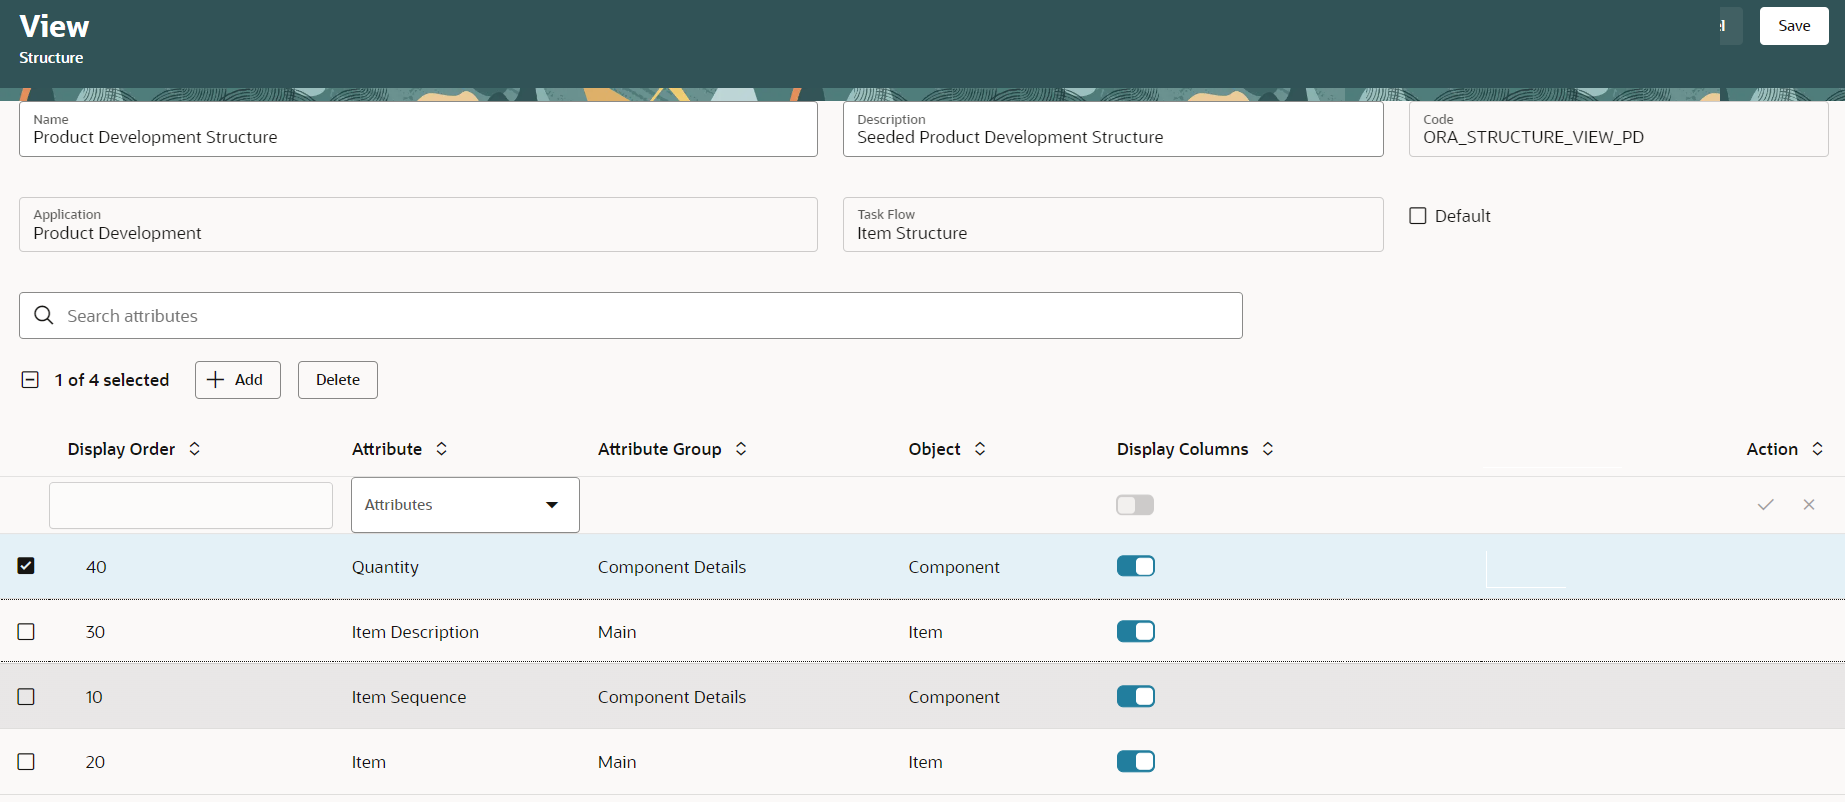Screen dimensions: 1845x802
Task: Check the row 20 Item checkbox
Action: 26,762
